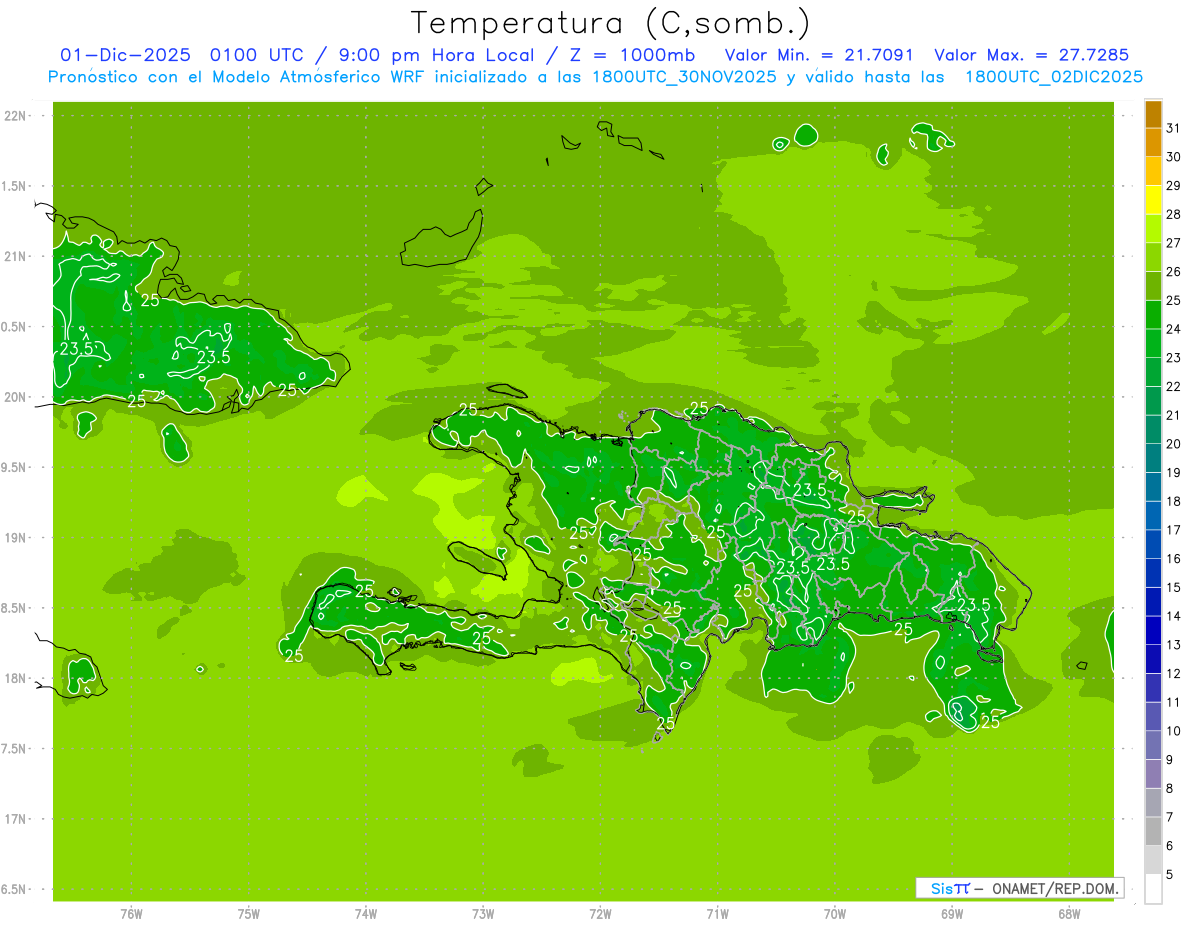Click the '74W' longitude axis label
The height and width of the screenshot is (927, 1200).
click(366, 913)
